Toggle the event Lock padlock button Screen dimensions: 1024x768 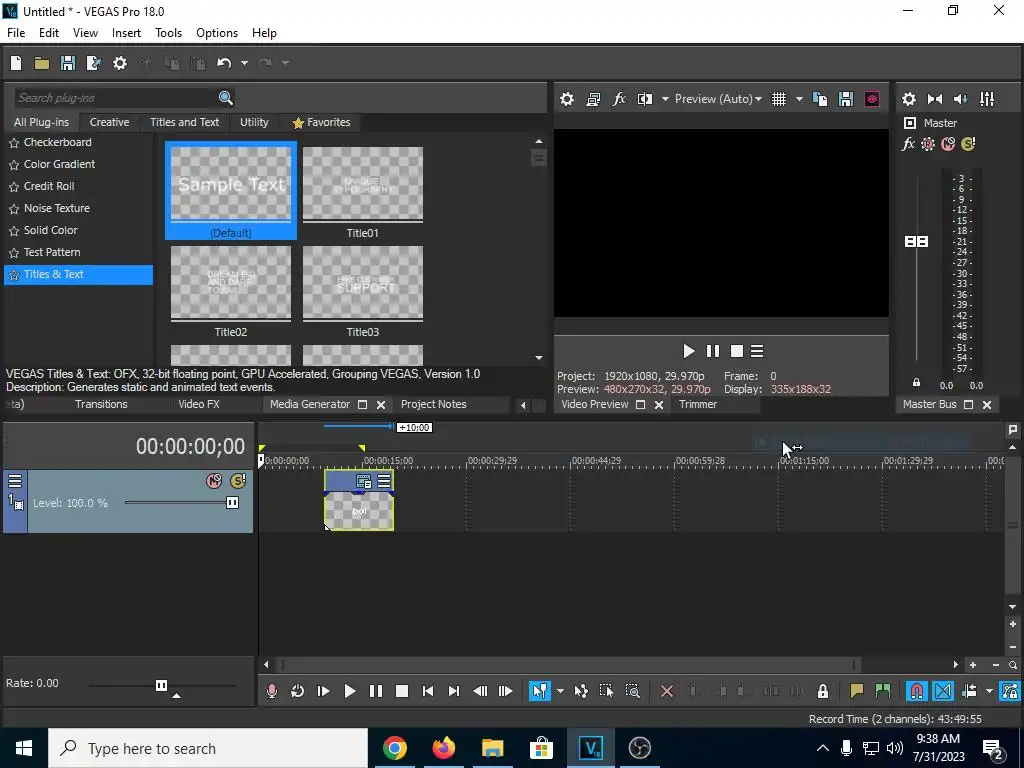coord(823,691)
